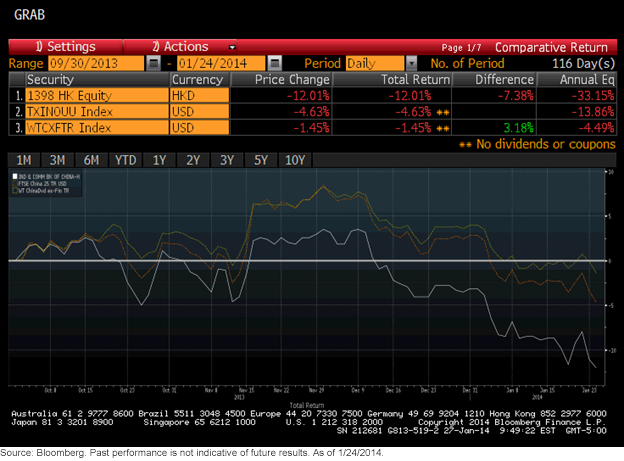Viewport: 624px width, 461px height.
Task: Select the TXINOUU Index security field
Action: 97,111
